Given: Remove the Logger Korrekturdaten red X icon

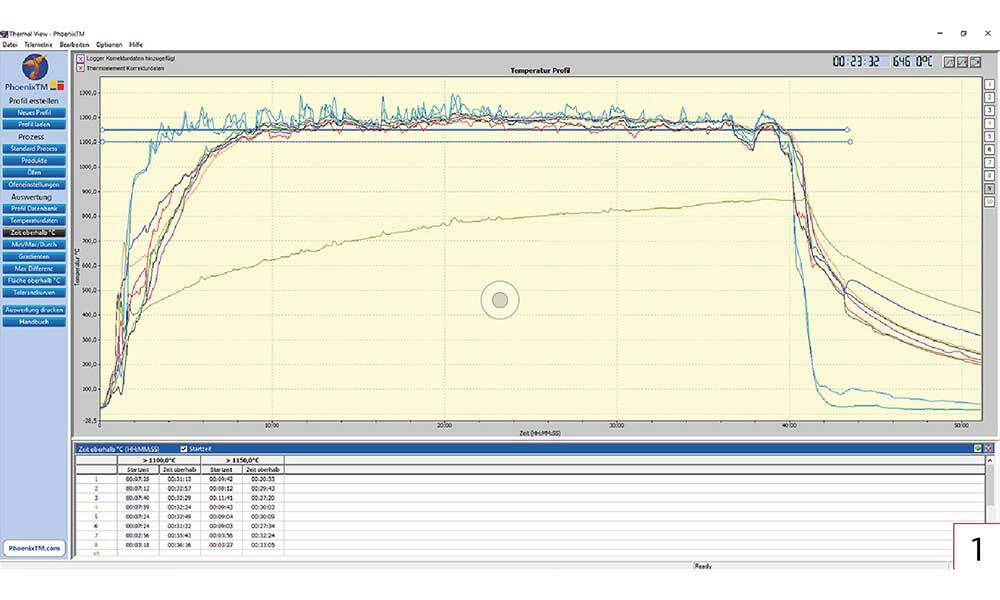Looking at the screenshot, I should 80,59.
